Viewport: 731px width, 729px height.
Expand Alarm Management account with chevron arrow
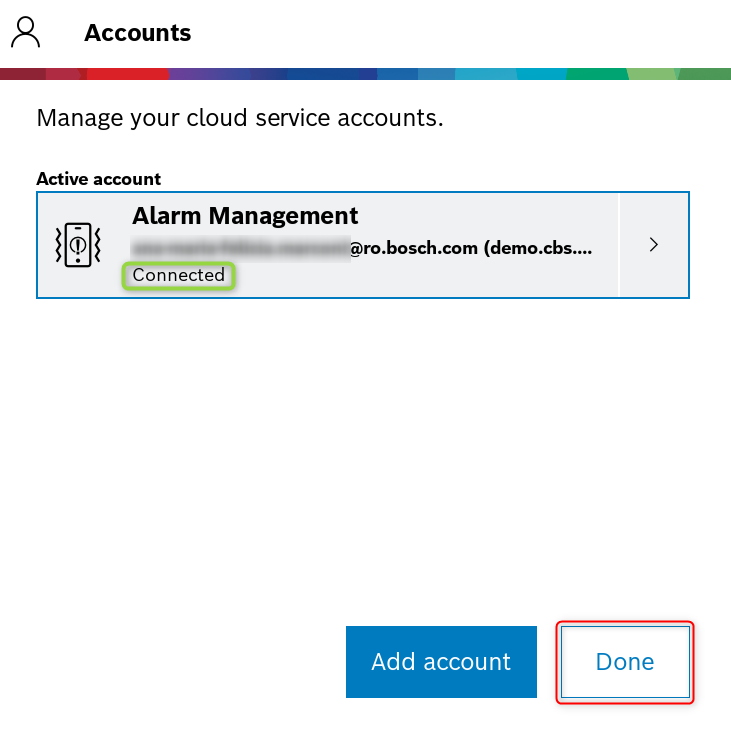pos(654,245)
